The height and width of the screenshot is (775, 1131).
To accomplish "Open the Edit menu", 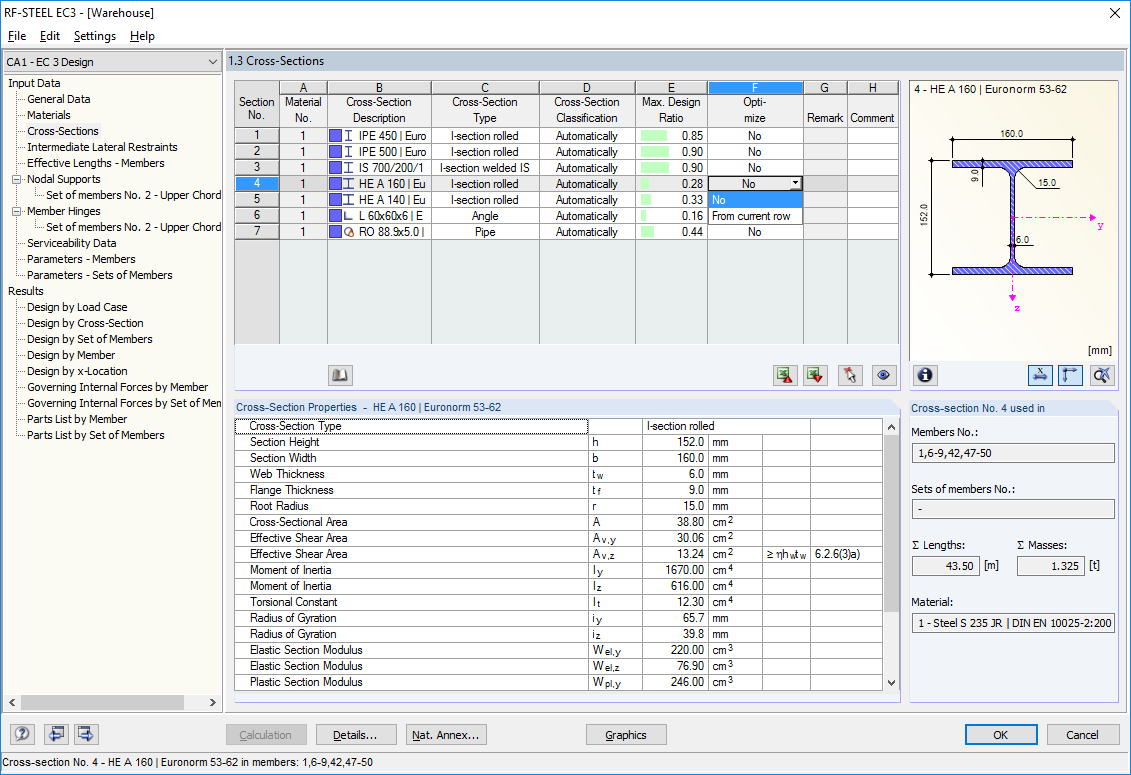I will point(50,36).
